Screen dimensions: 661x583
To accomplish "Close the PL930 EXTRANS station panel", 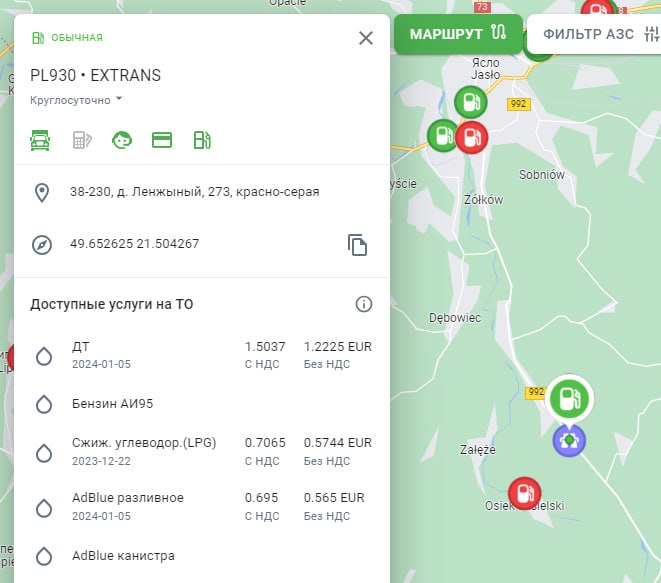I will (366, 38).
